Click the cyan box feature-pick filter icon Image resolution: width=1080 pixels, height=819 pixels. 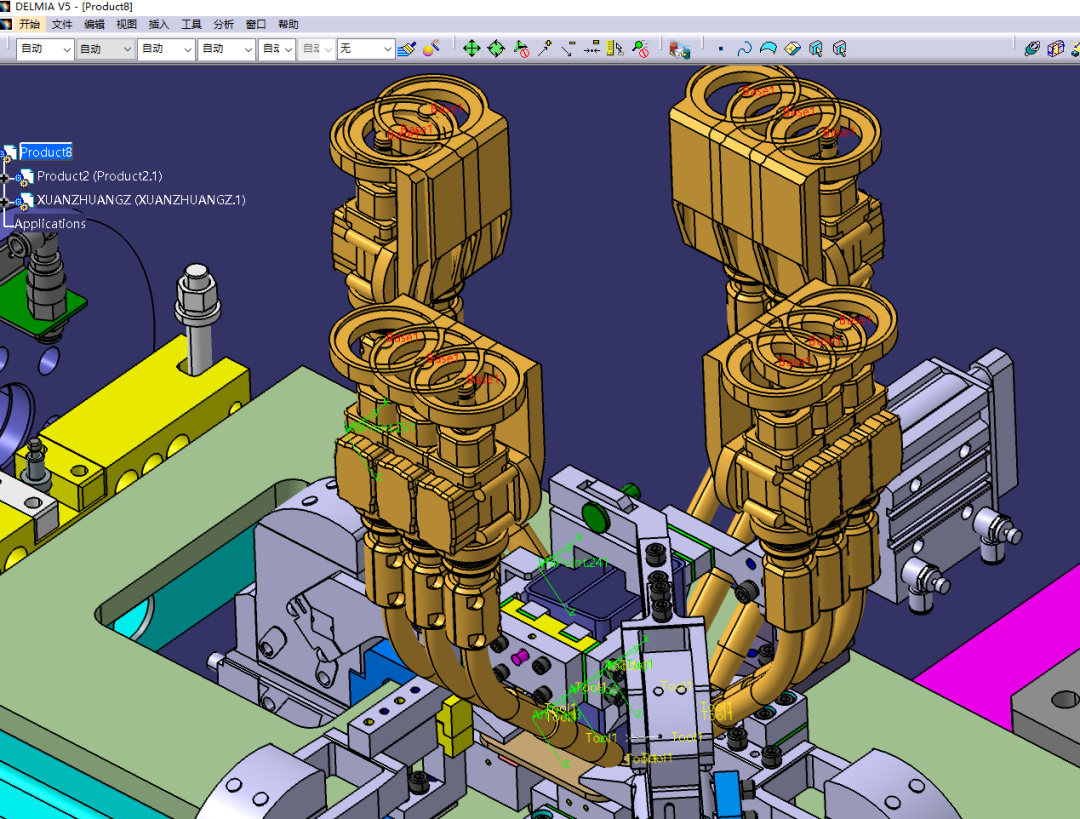816,49
